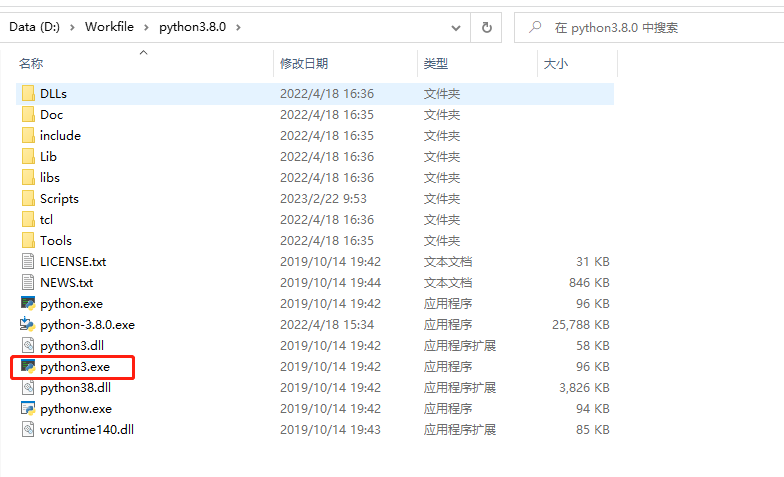
Task: Select the Tools folder name
Action: click(x=56, y=241)
